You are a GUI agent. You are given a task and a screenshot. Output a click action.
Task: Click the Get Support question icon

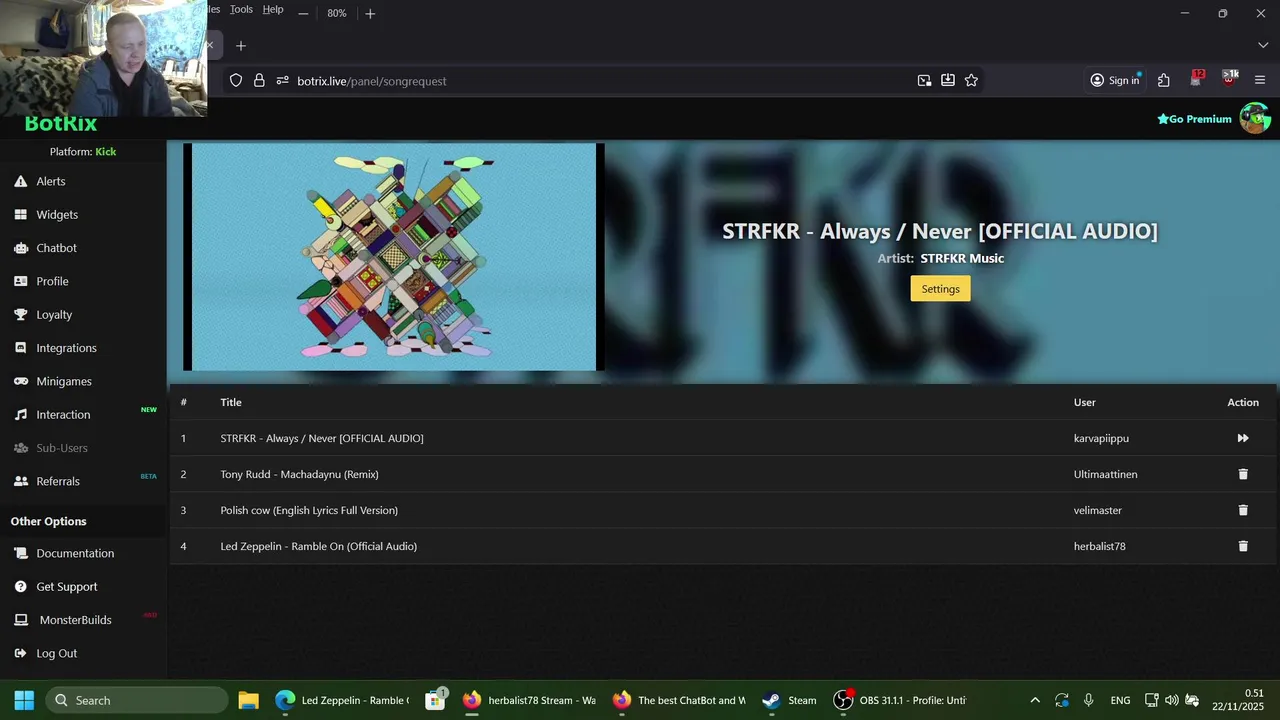coord(20,586)
